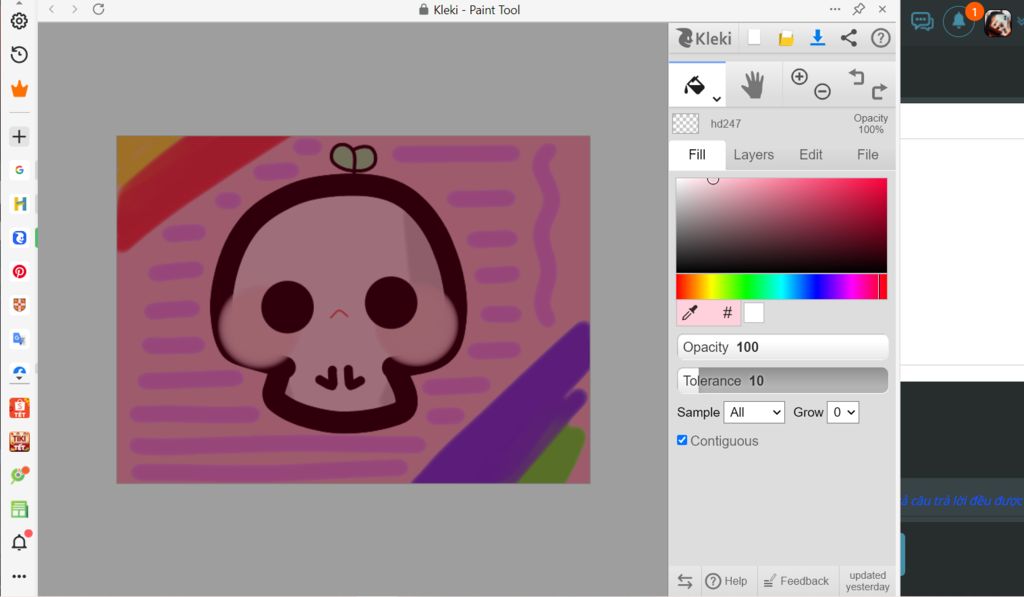Screen dimensions: 1024x597
Task: Open the sidebar three-dot overflow menu
Action: (19, 576)
